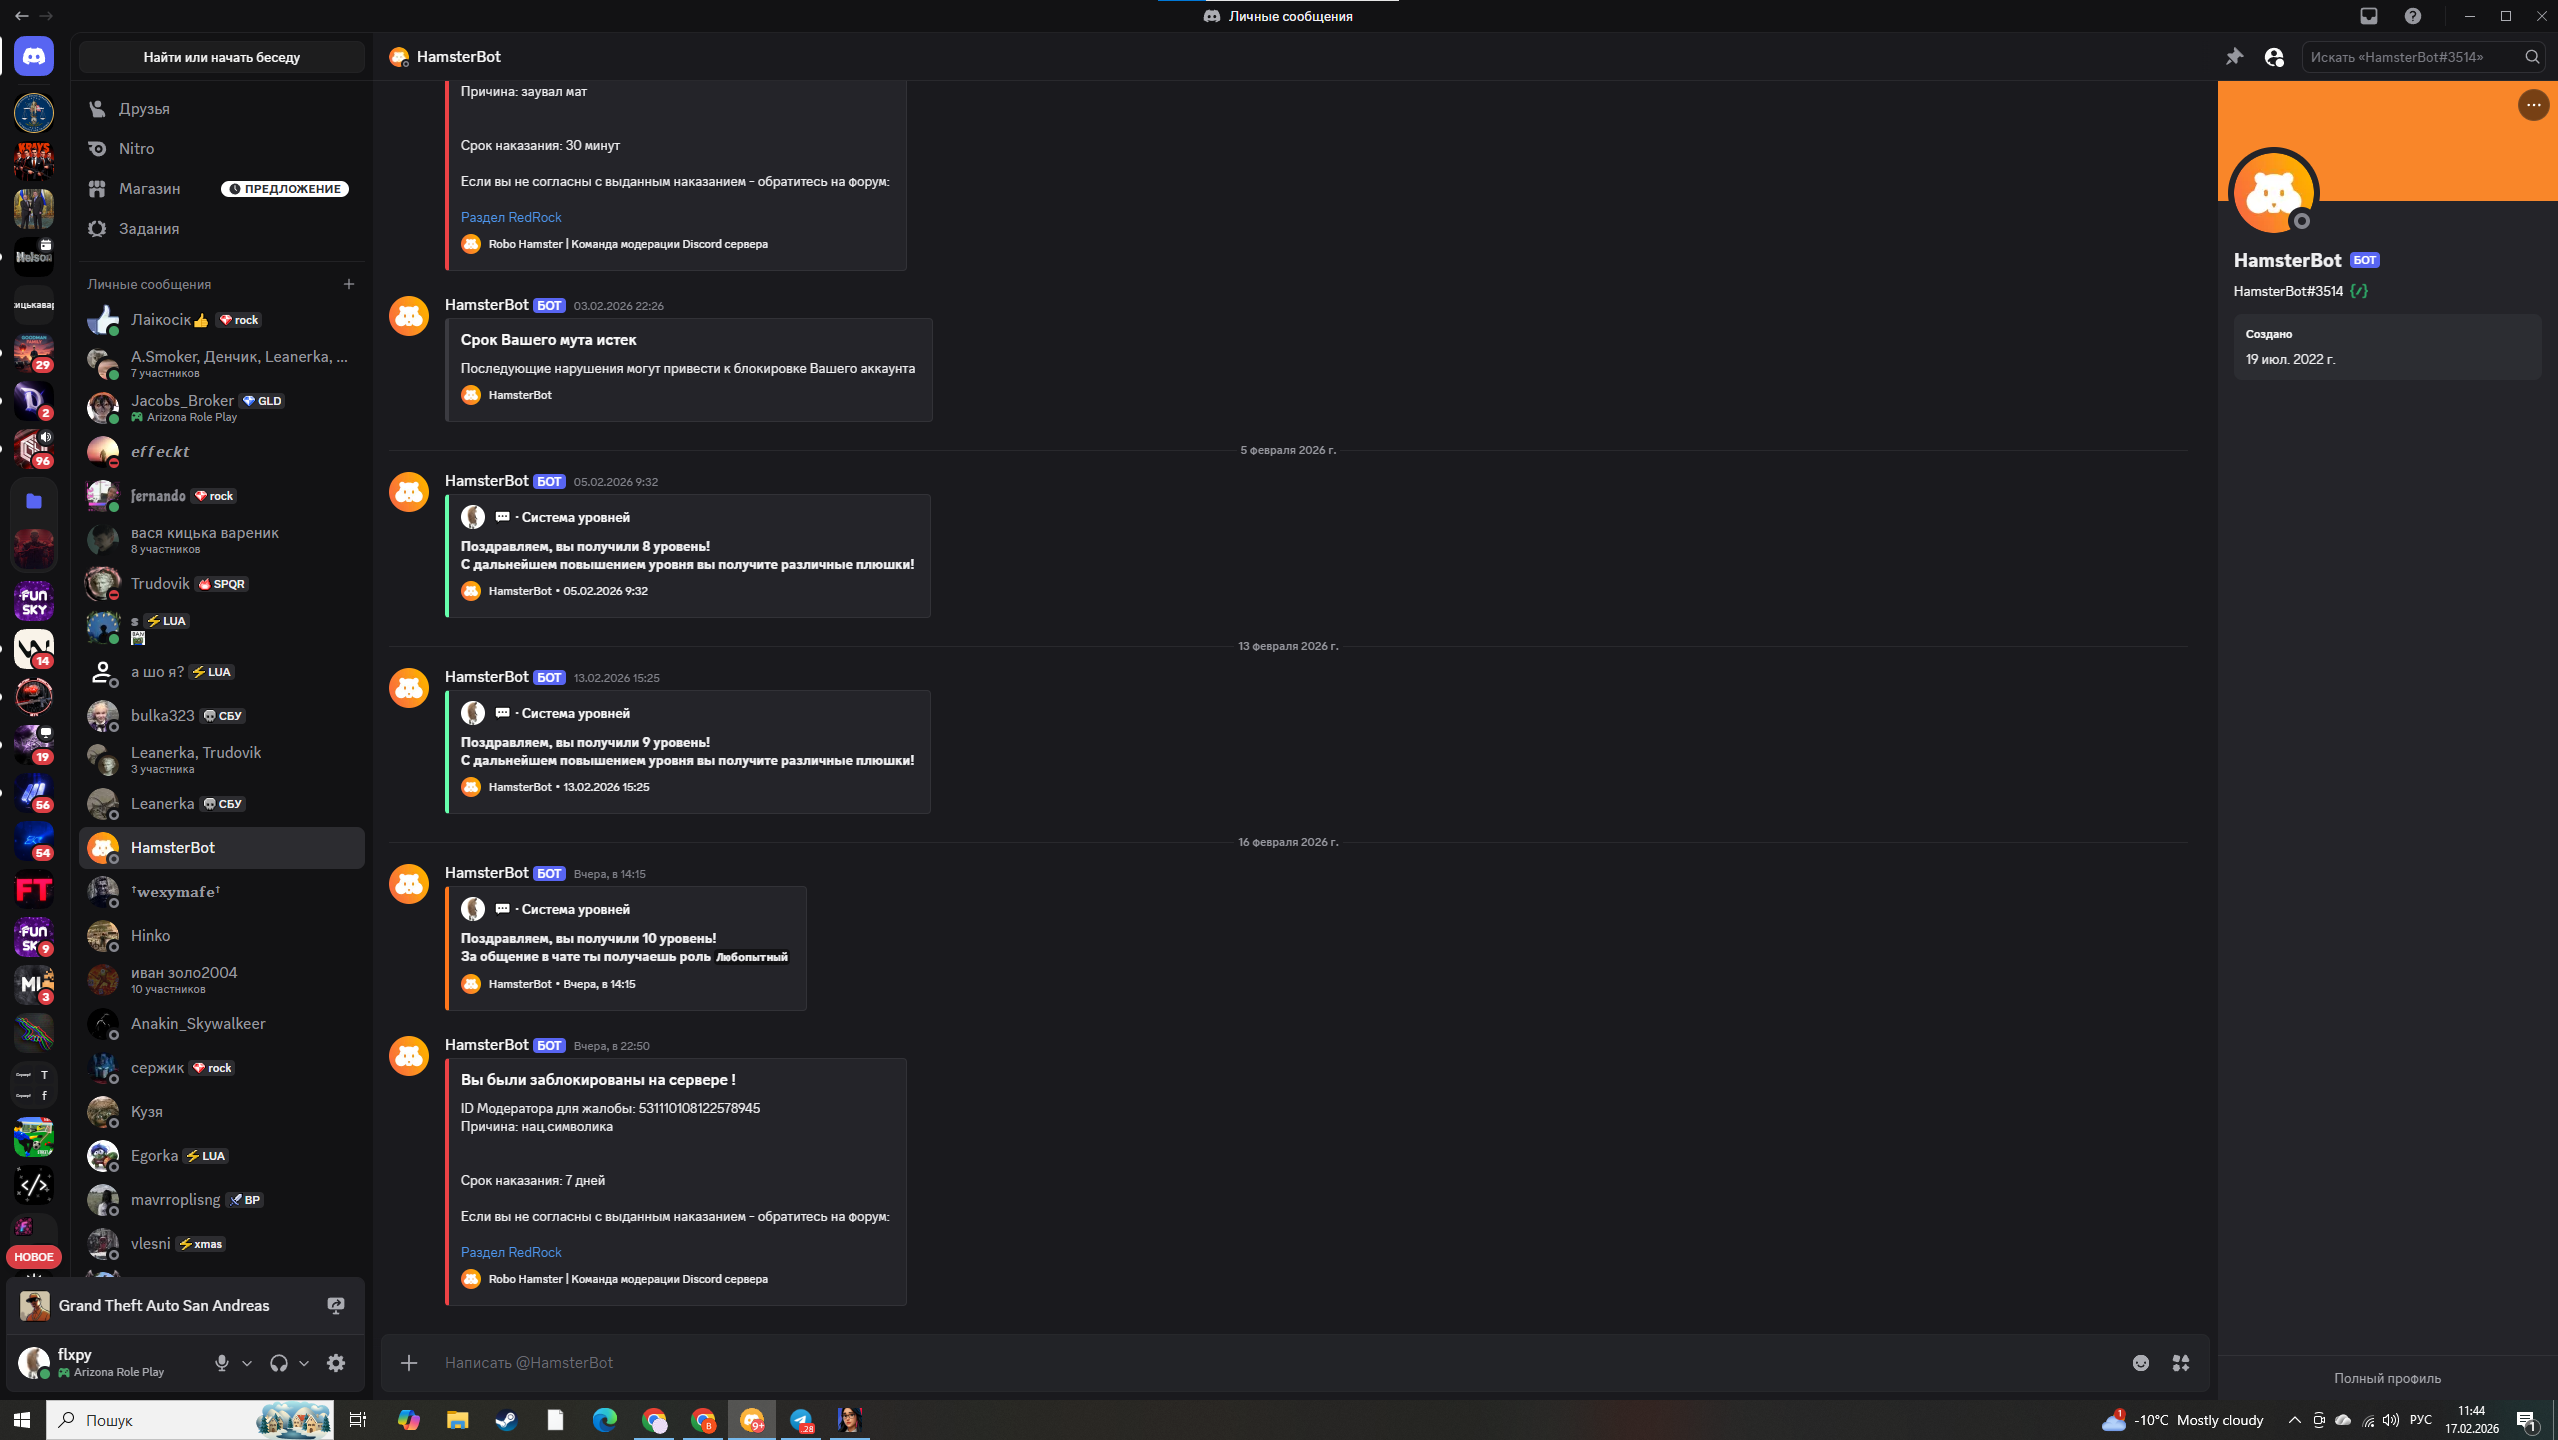The height and width of the screenshot is (1440, 2558).
Task: Open three-dots menu on bot profile banner
Action: (2533, 105)
